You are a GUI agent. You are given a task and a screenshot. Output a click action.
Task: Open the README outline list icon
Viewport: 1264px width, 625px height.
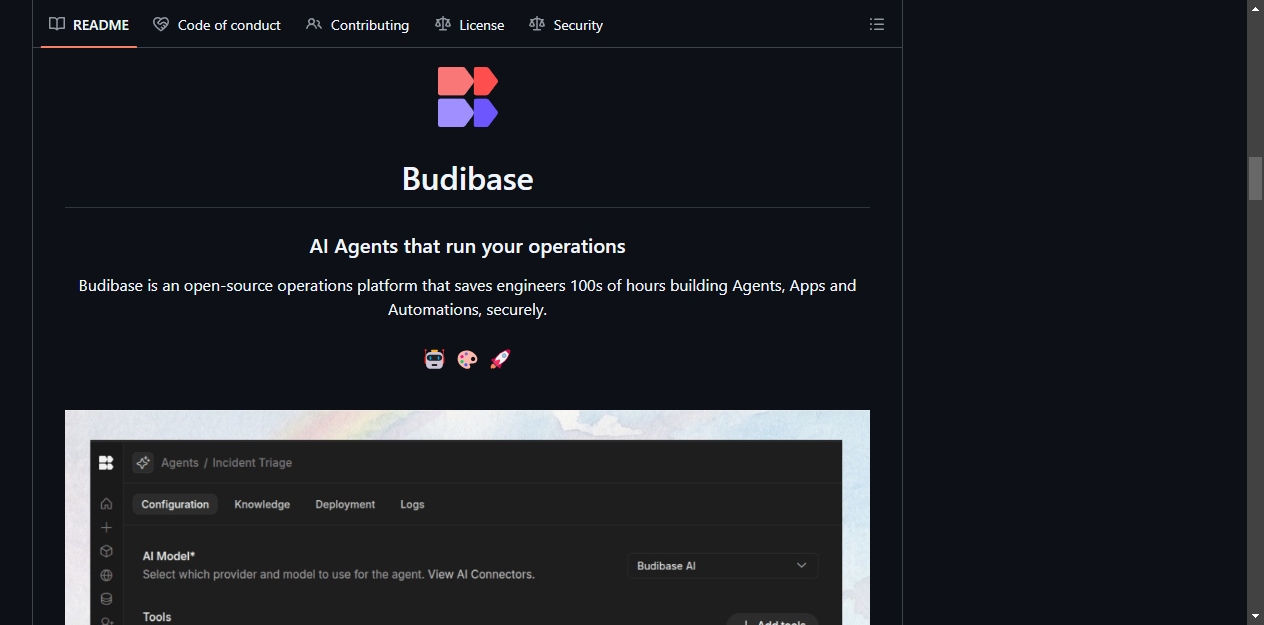[877, 24]
